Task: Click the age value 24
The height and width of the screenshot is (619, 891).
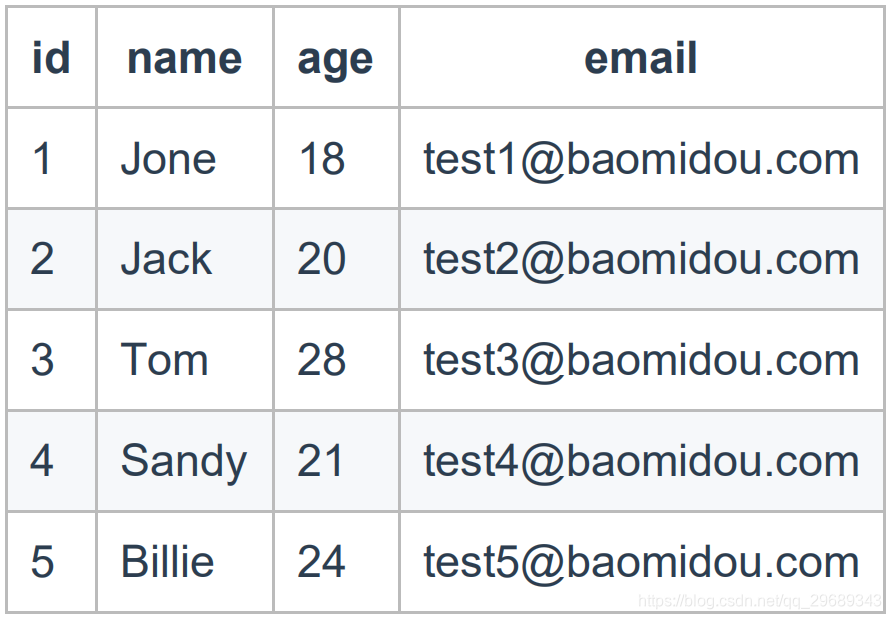Action: 321,562
